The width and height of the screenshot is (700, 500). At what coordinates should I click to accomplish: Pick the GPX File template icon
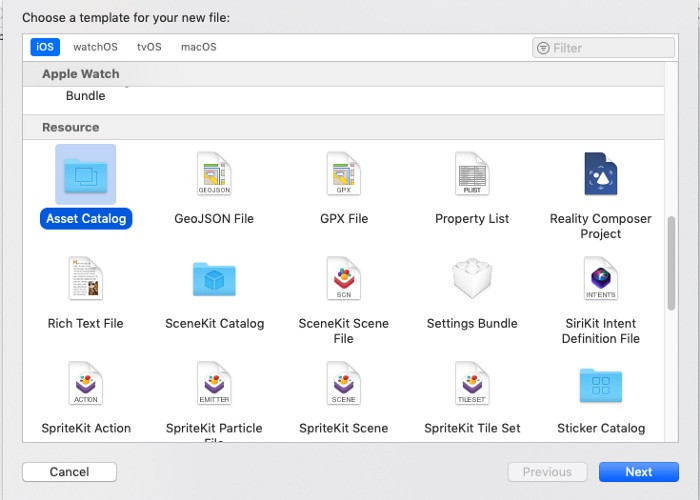[343, 174]
